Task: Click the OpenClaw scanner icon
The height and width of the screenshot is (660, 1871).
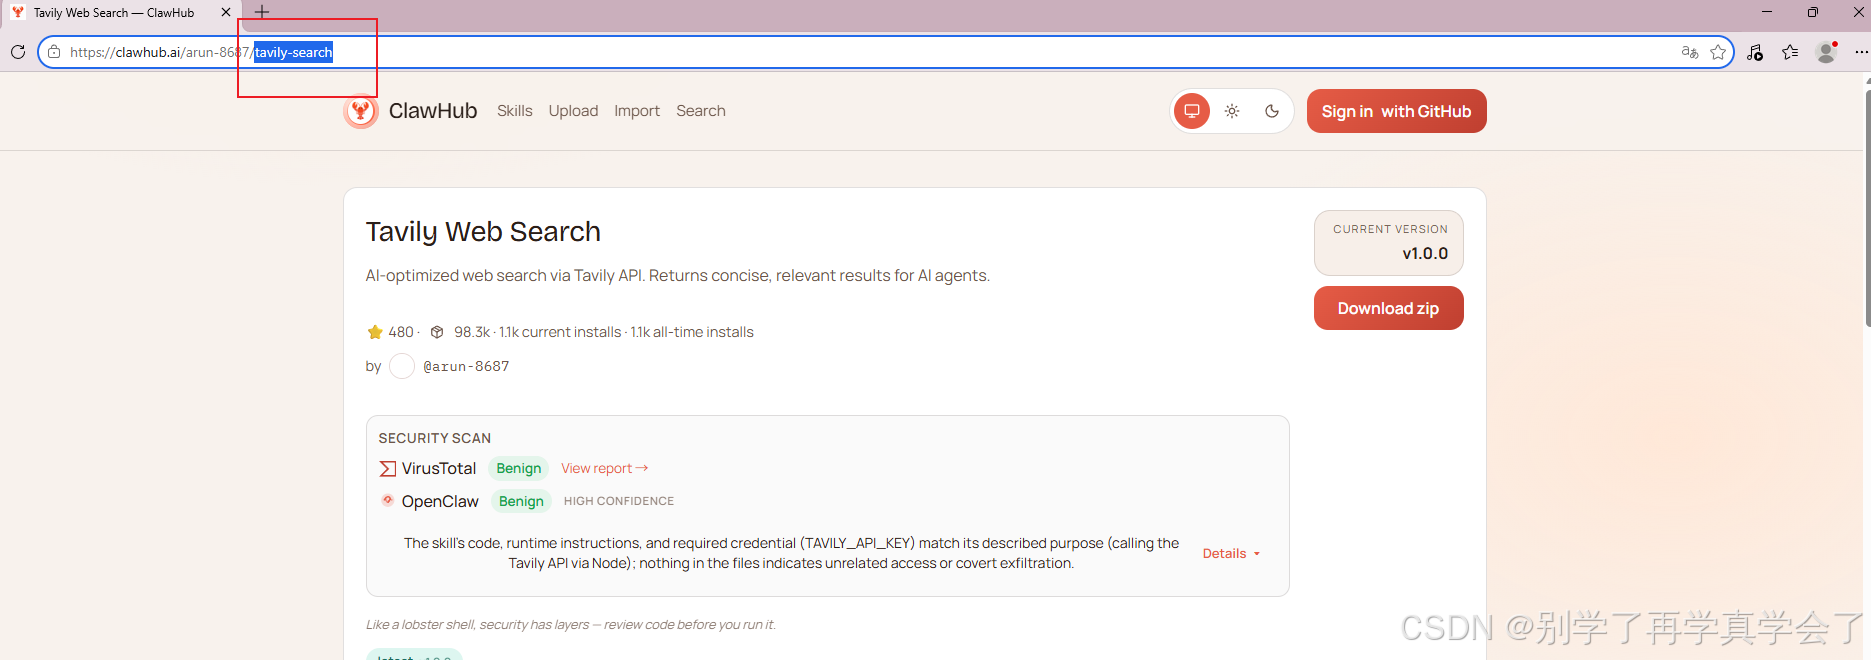Action: tap(388, 500)
